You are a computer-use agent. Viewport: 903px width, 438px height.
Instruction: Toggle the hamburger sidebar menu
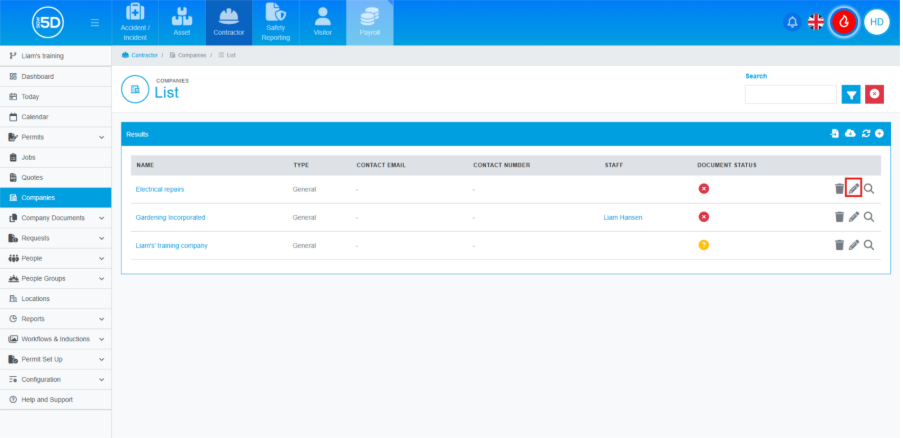pyautogui.click(x=95, y=22)
